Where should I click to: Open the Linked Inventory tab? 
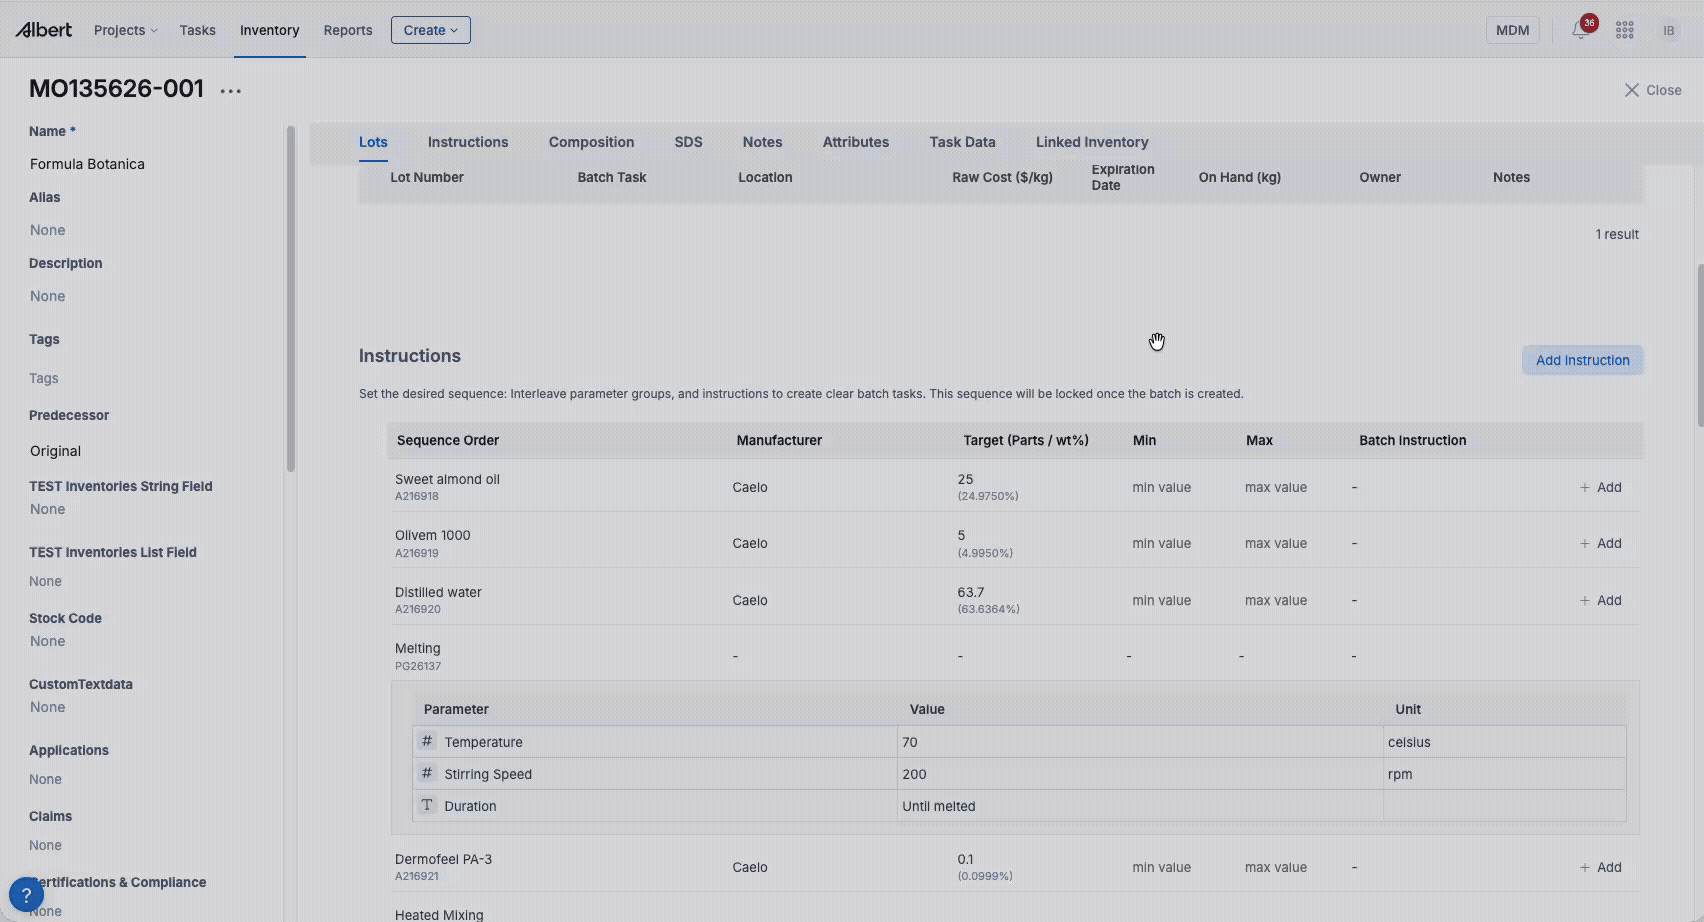pyautogui.click(x=1091, y=142)
